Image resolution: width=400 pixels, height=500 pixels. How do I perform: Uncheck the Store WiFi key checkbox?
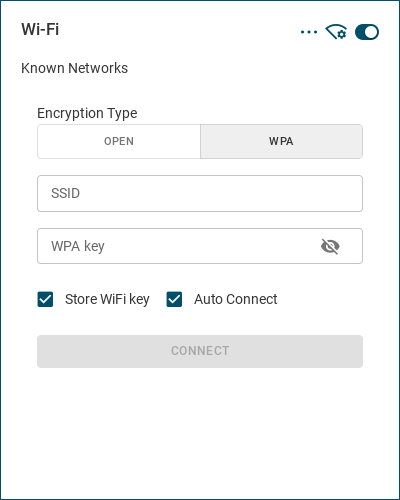[45, 299]
